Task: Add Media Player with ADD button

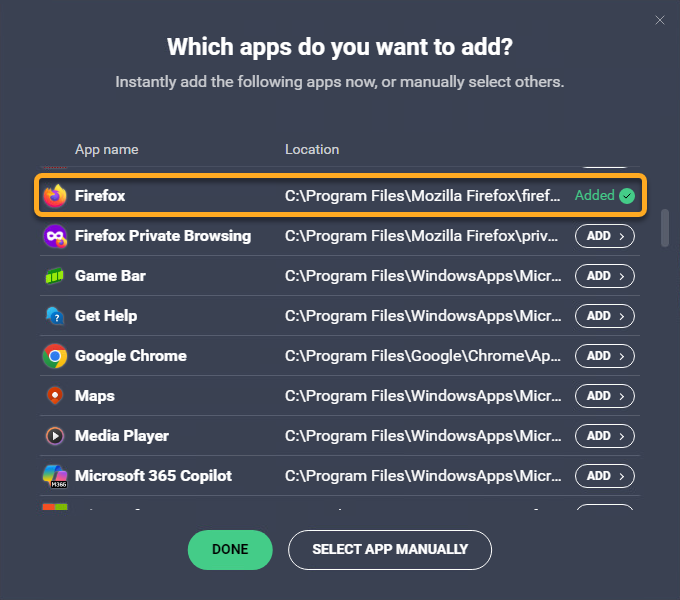Action: 604,436
